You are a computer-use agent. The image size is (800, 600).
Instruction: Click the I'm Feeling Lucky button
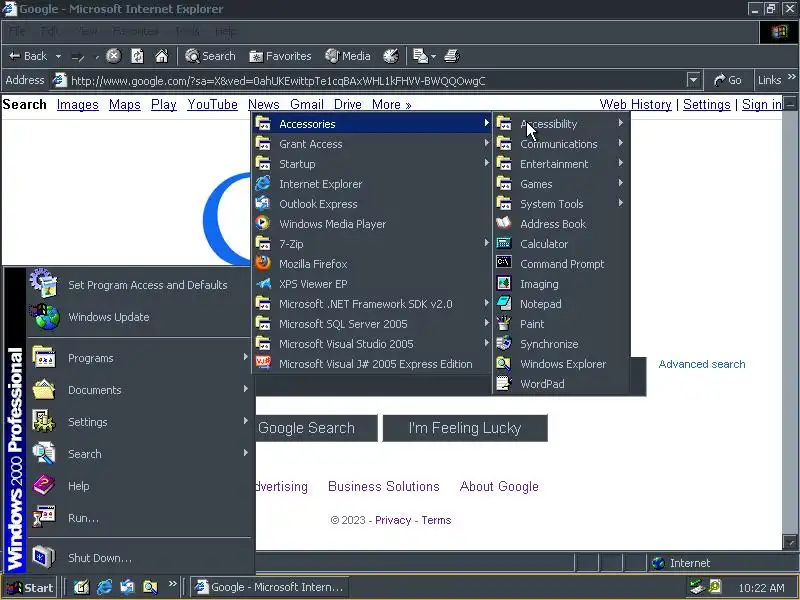pos(465,428)
